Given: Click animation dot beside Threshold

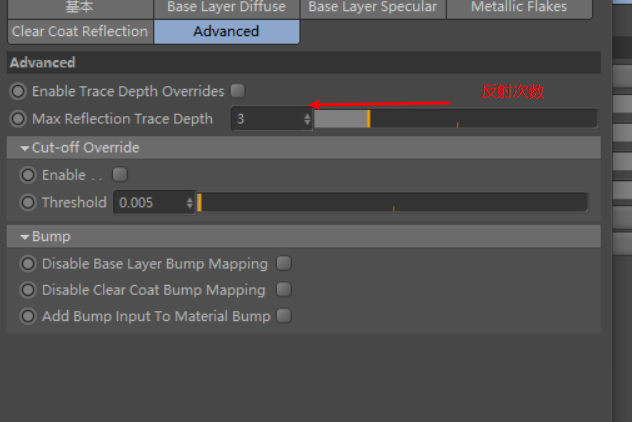Looking at the screenshot, I should pyautogui.click(x=28, y=202).
